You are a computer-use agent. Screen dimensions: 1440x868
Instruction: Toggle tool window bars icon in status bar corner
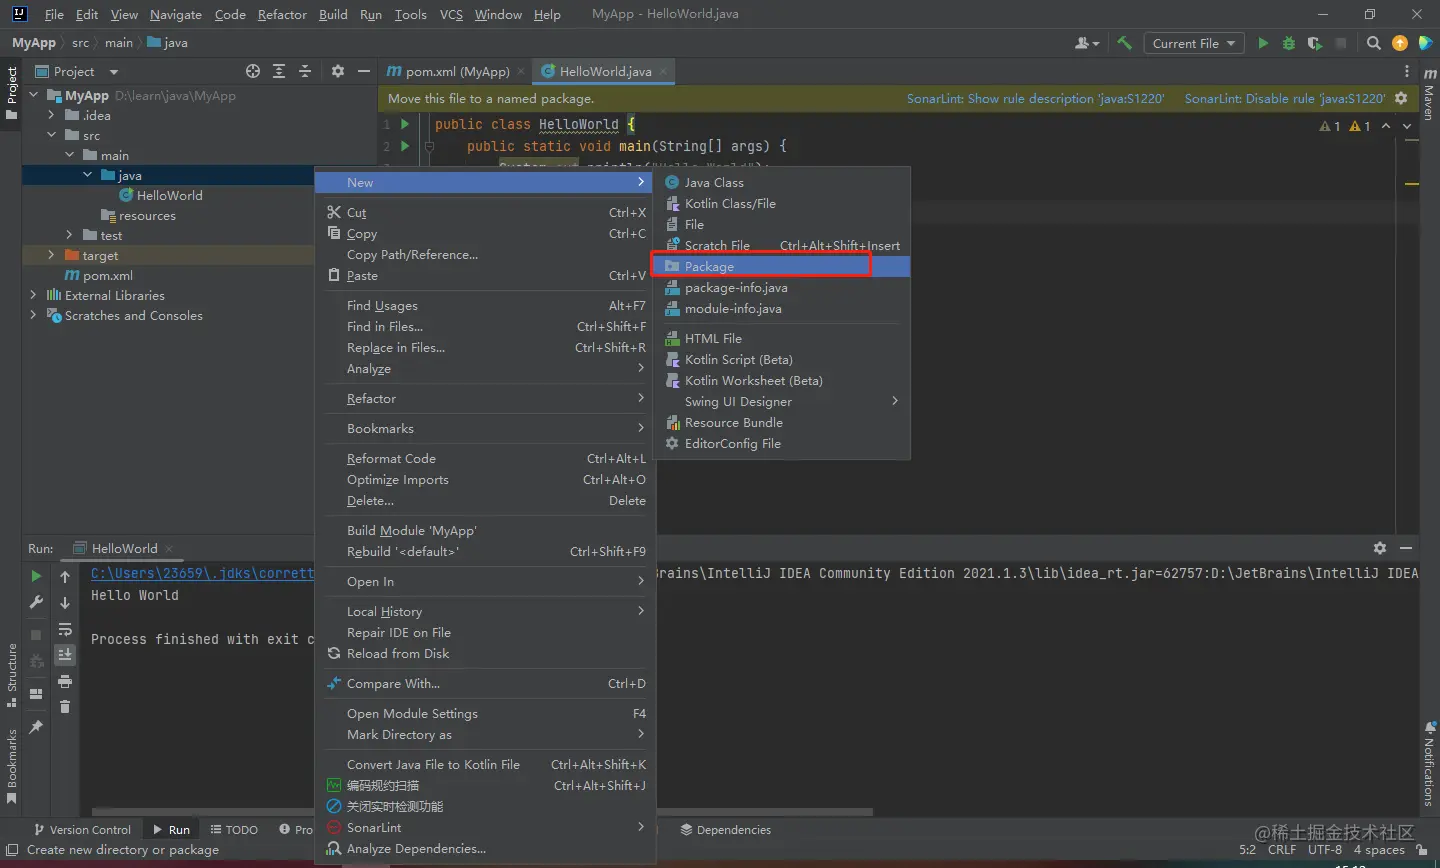pyautogui.click(x=12, y=850)
